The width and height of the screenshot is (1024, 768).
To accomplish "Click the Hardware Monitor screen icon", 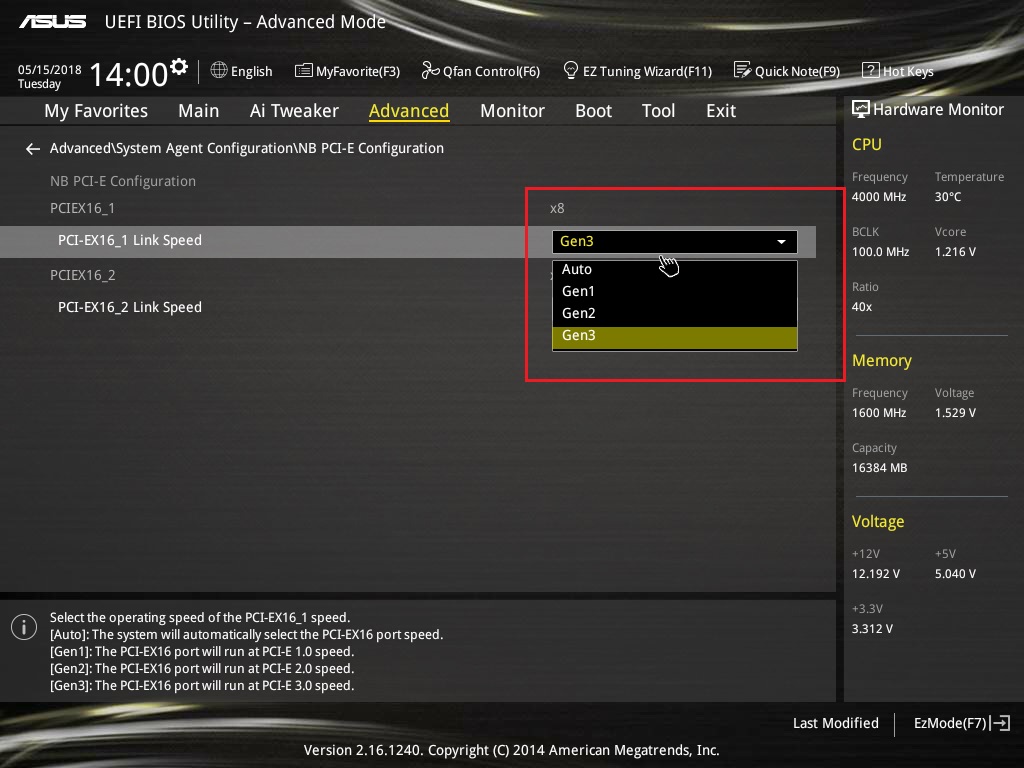I will point(861,109).
